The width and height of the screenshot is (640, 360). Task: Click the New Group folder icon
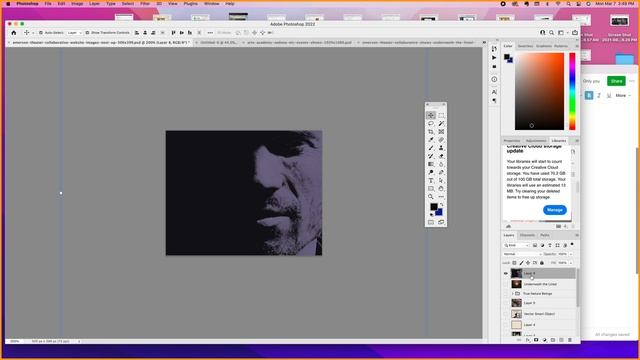[553, 340]
